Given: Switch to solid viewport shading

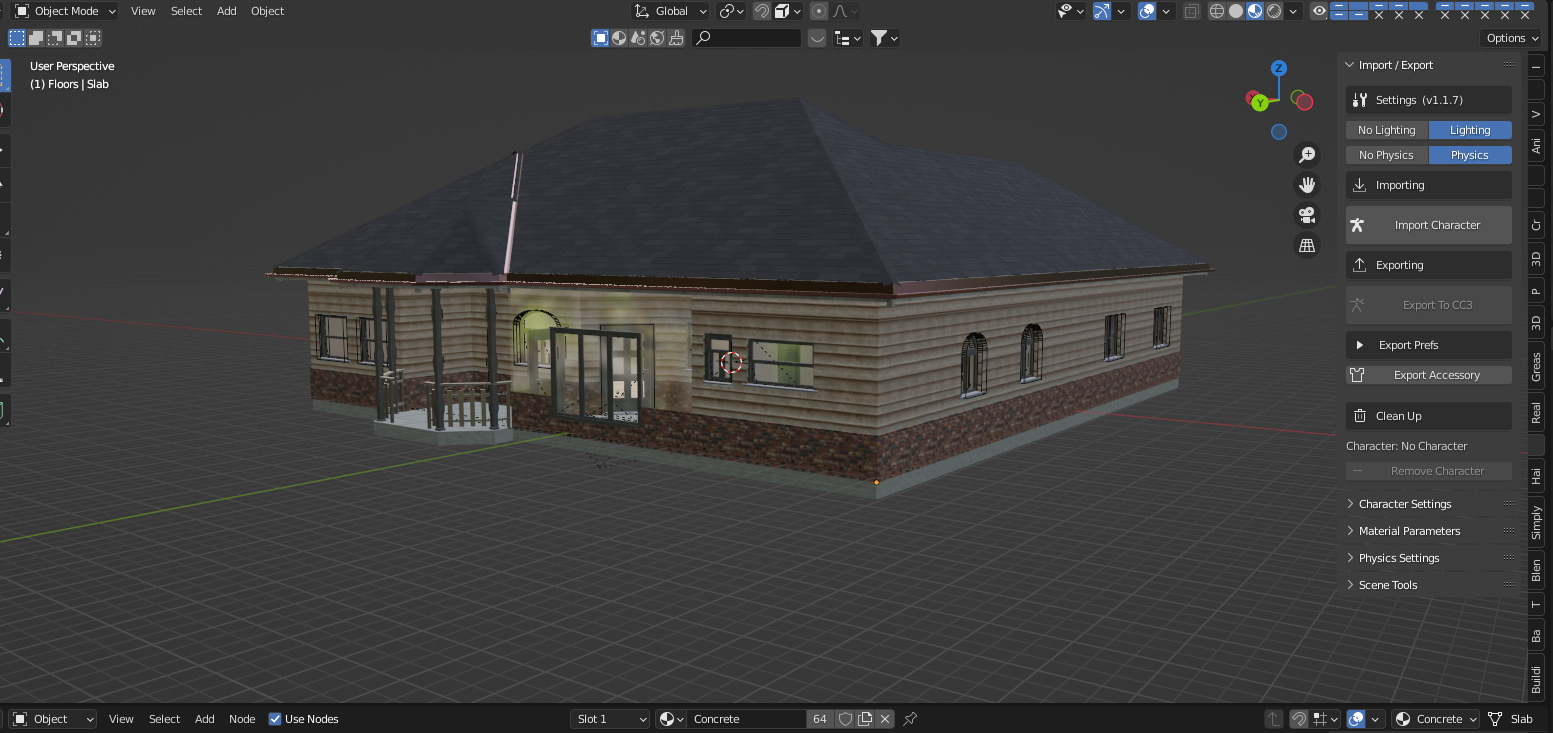Looking at the screenshot, I should [x=1236, y=11].
